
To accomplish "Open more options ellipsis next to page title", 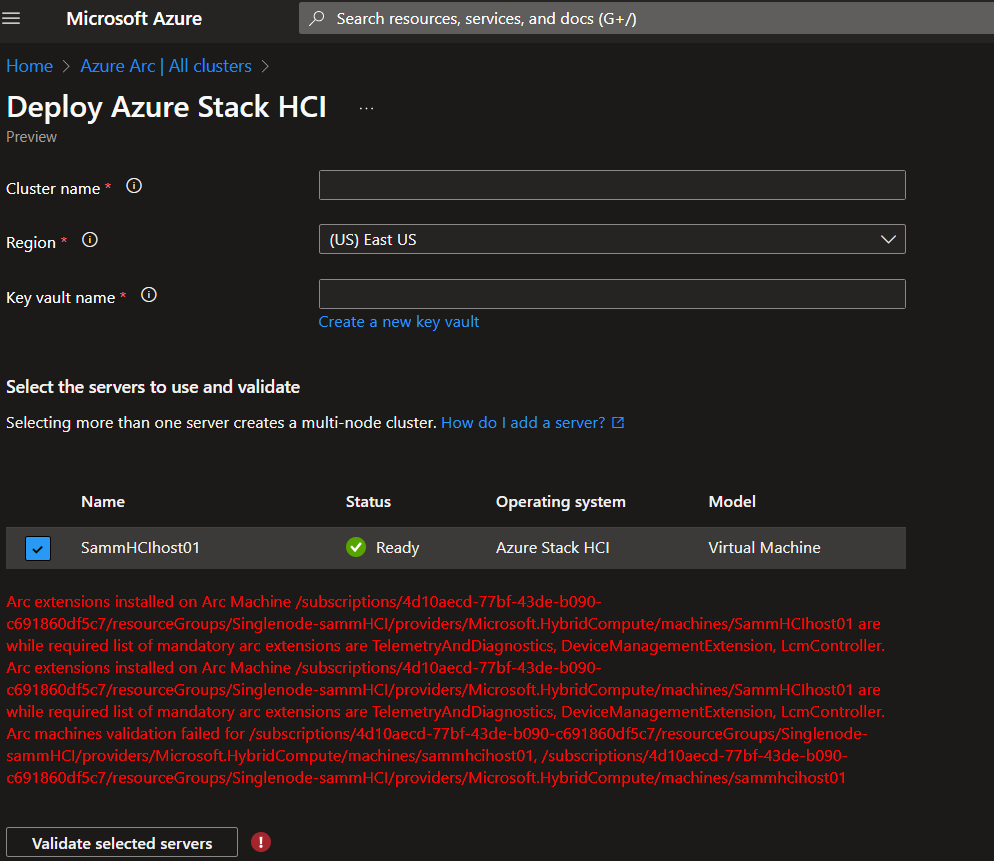I will 366,106.
